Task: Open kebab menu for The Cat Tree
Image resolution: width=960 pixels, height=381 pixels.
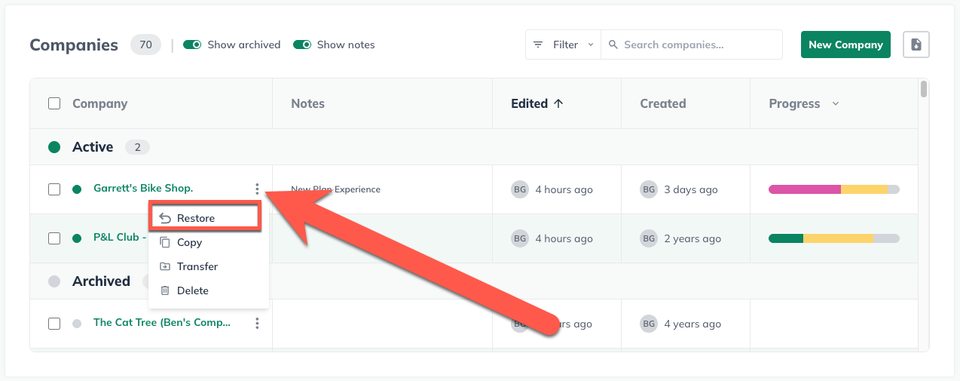Action: (x=257, y=323)
